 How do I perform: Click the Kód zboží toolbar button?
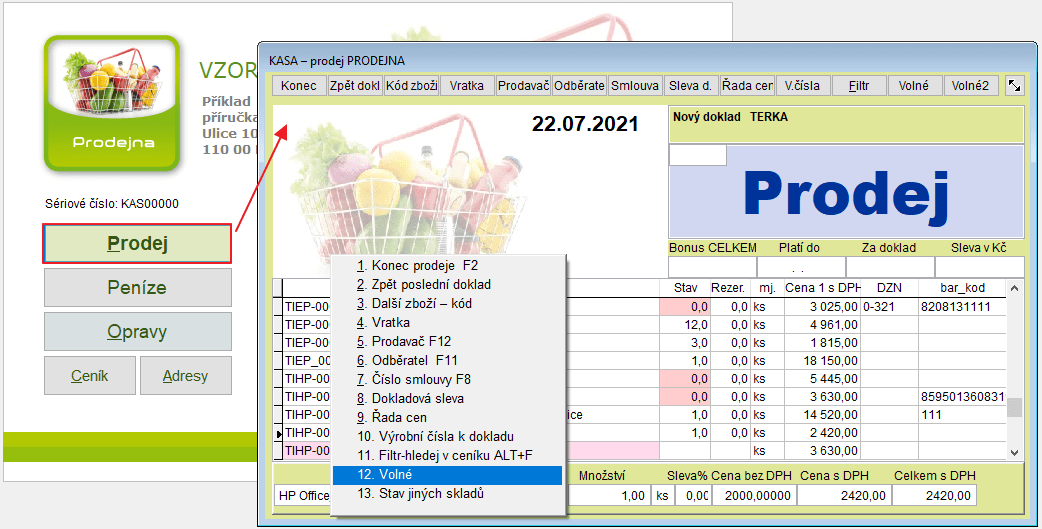pyautogui.click(x=411, y=86)
